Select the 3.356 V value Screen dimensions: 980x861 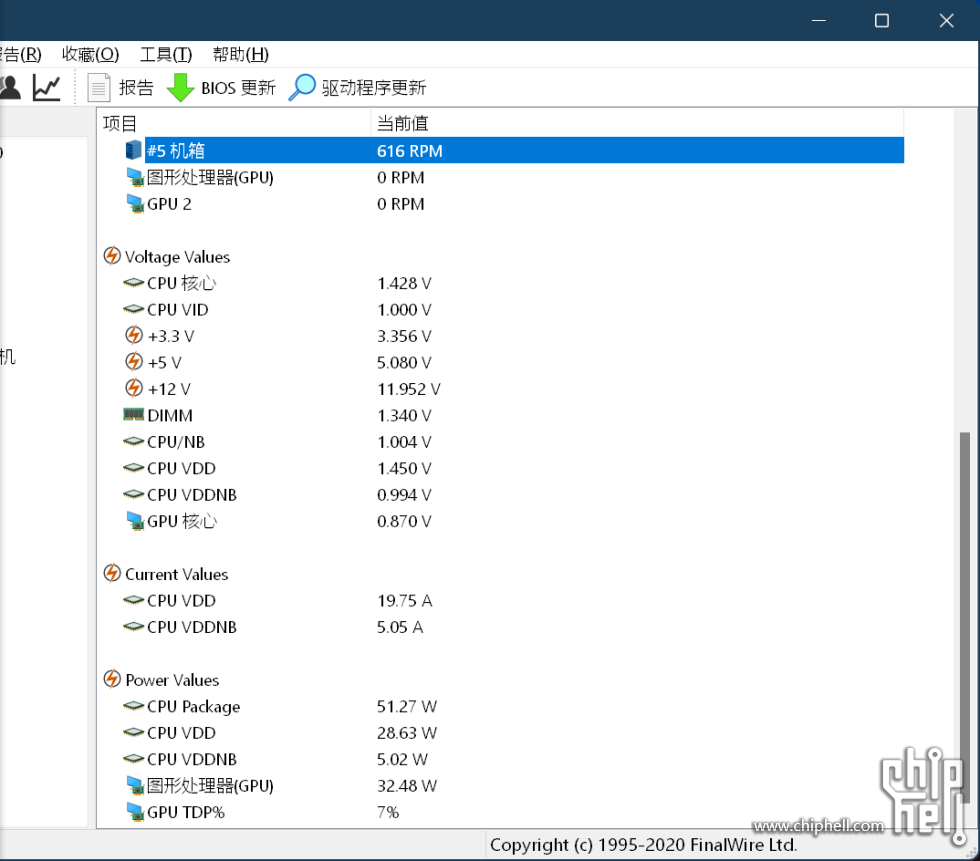404,336
